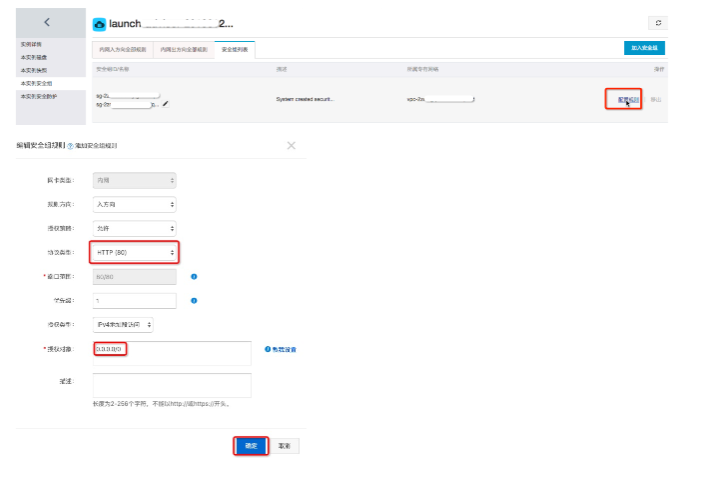Open the rule direction dropdown showing 入方向

point(134,205)
